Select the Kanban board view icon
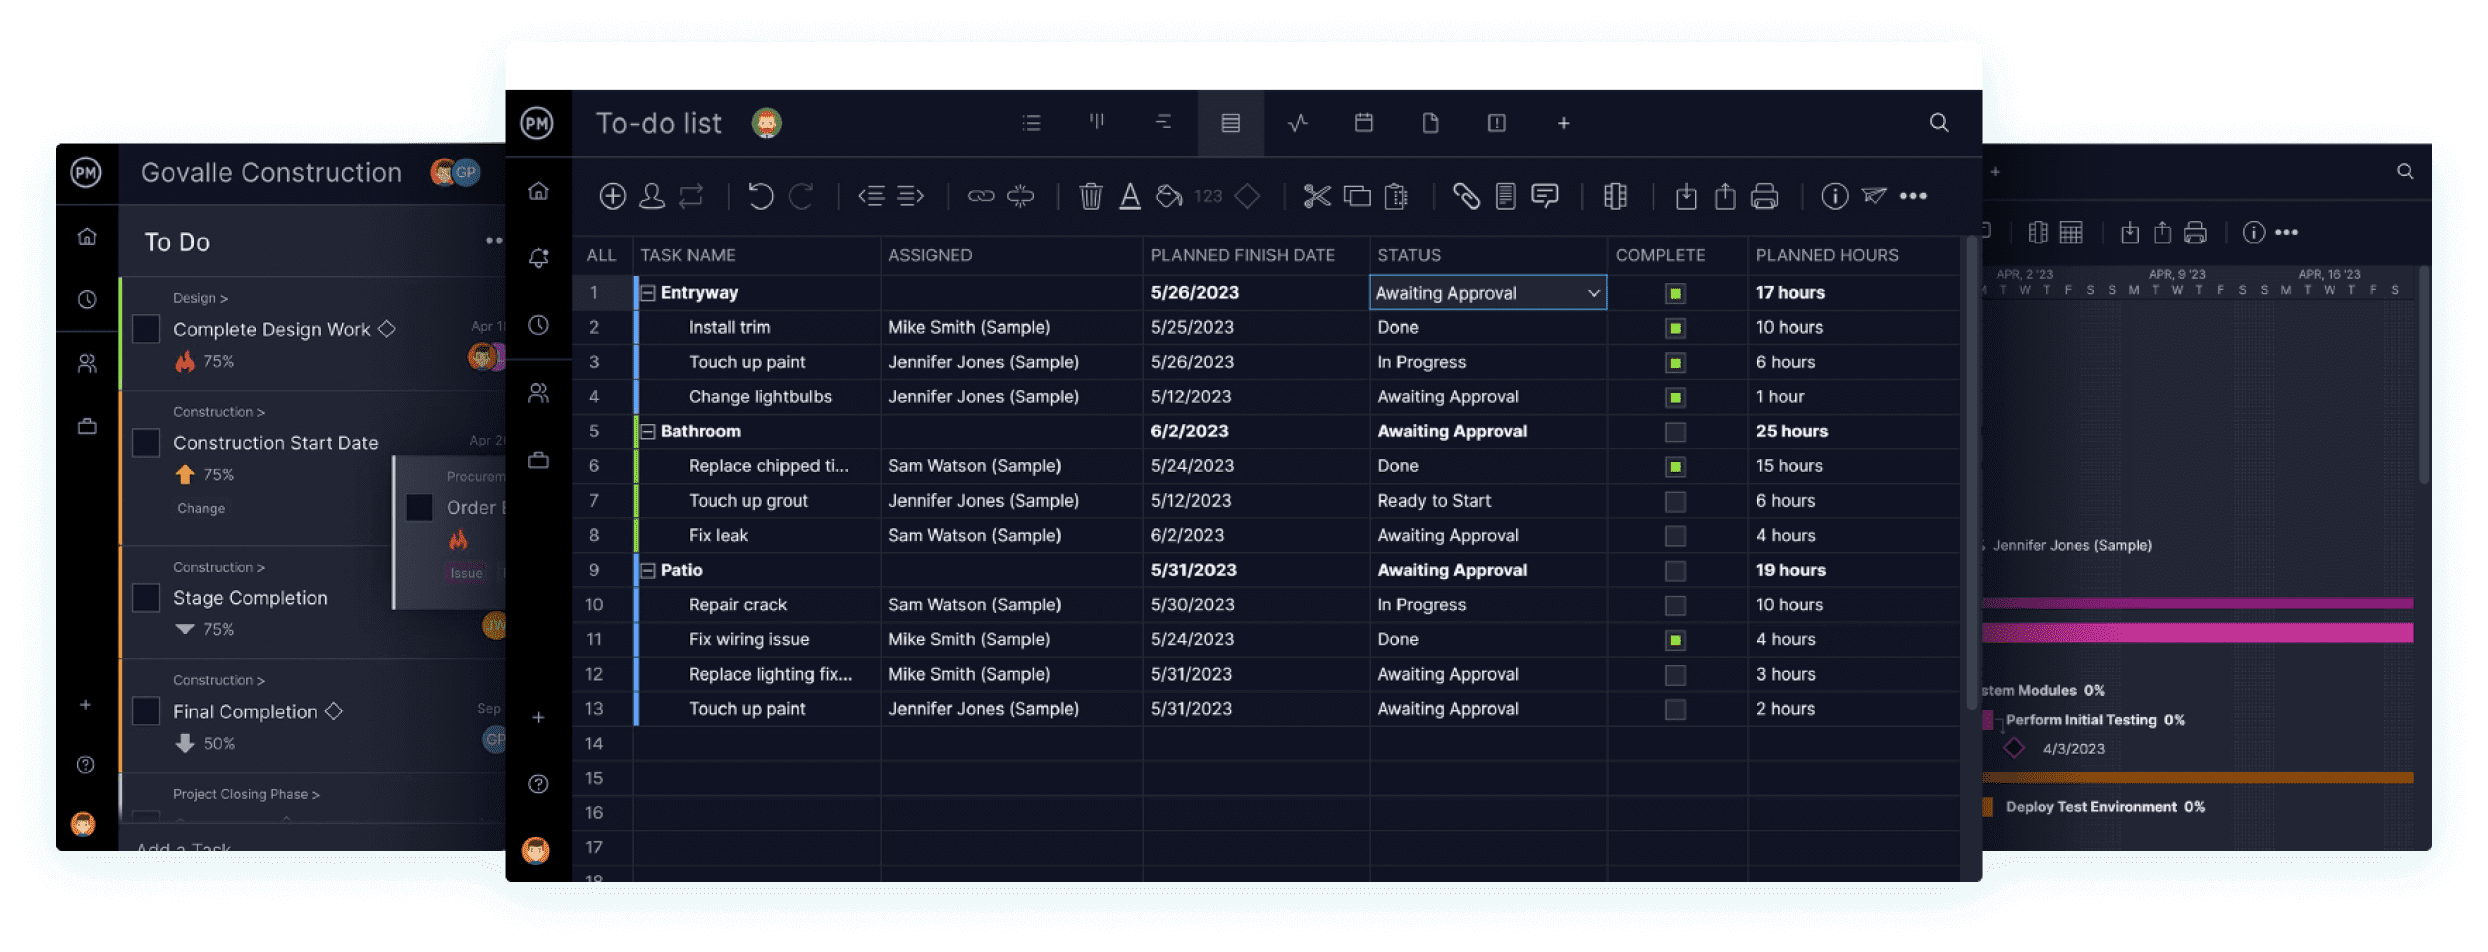 (x=1097, y=122)
